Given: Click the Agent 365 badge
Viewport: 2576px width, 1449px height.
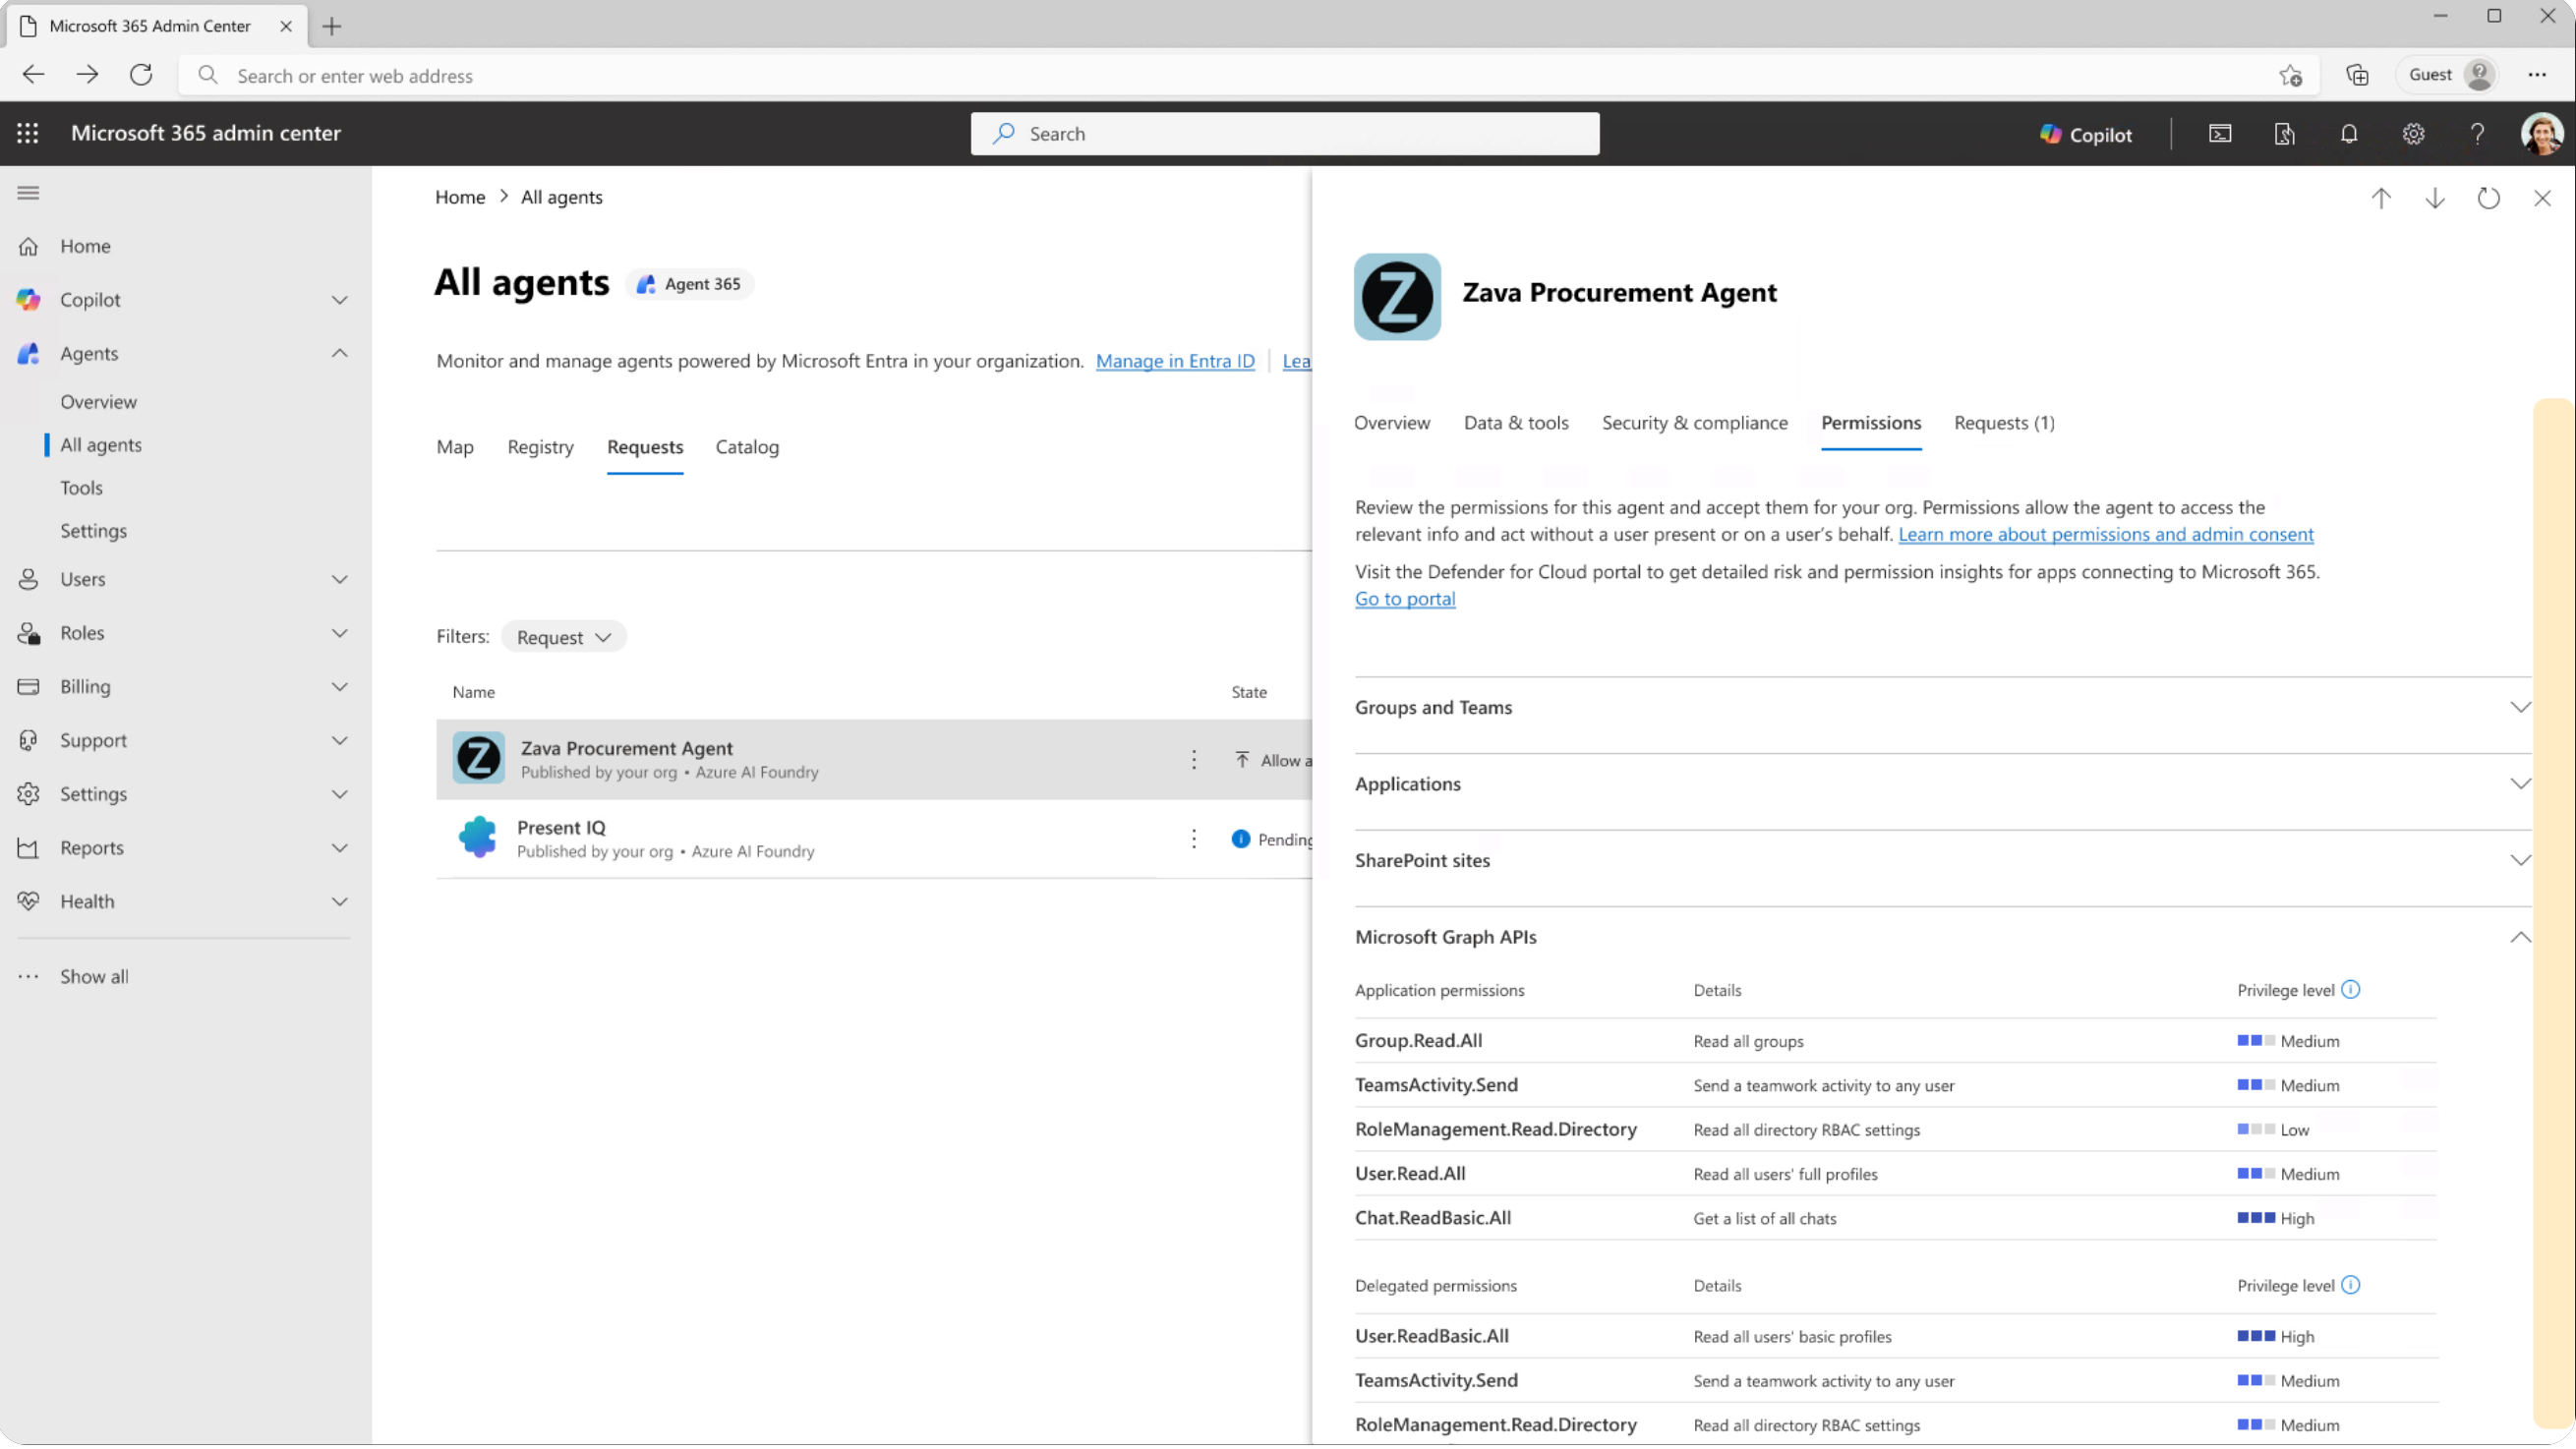Looking at the screenshot, I should click(x=690, y=284).
